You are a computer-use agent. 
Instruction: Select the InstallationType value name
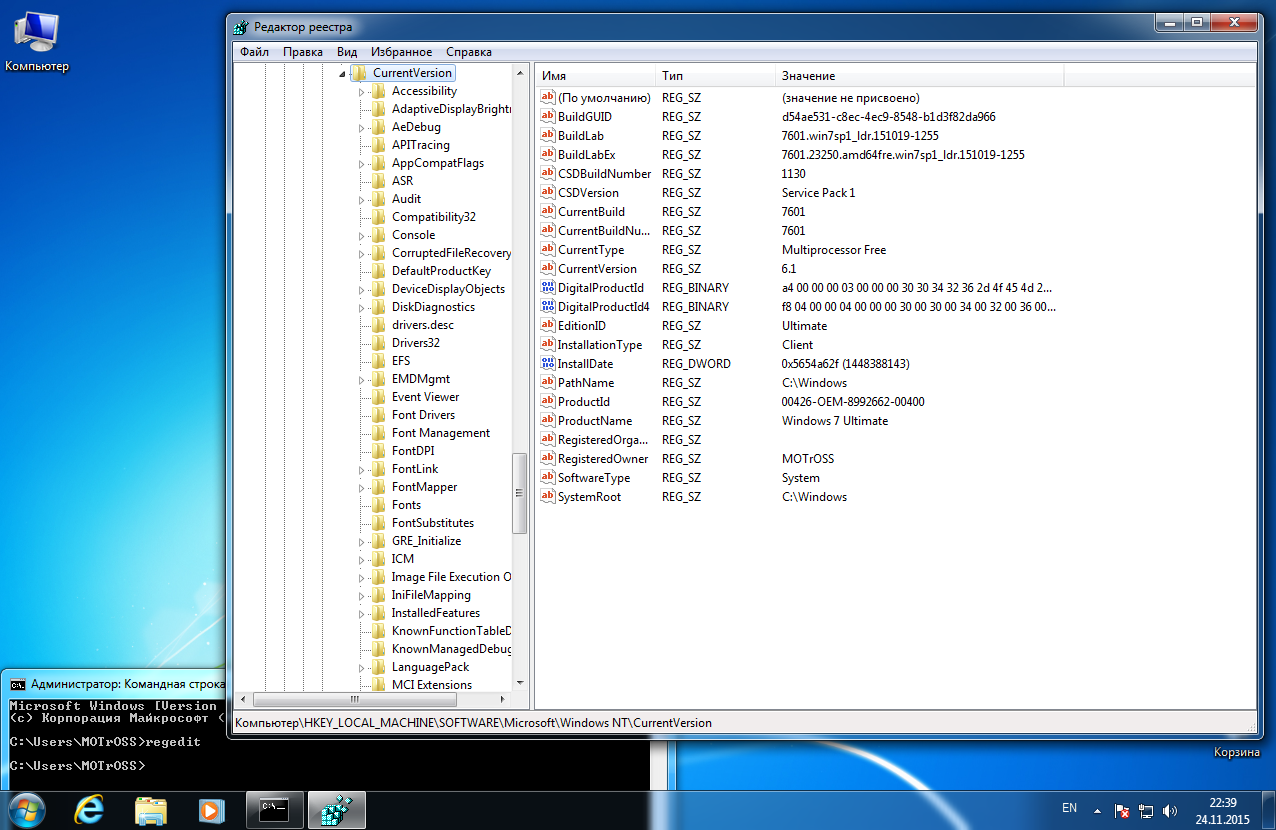click(599, 345)
